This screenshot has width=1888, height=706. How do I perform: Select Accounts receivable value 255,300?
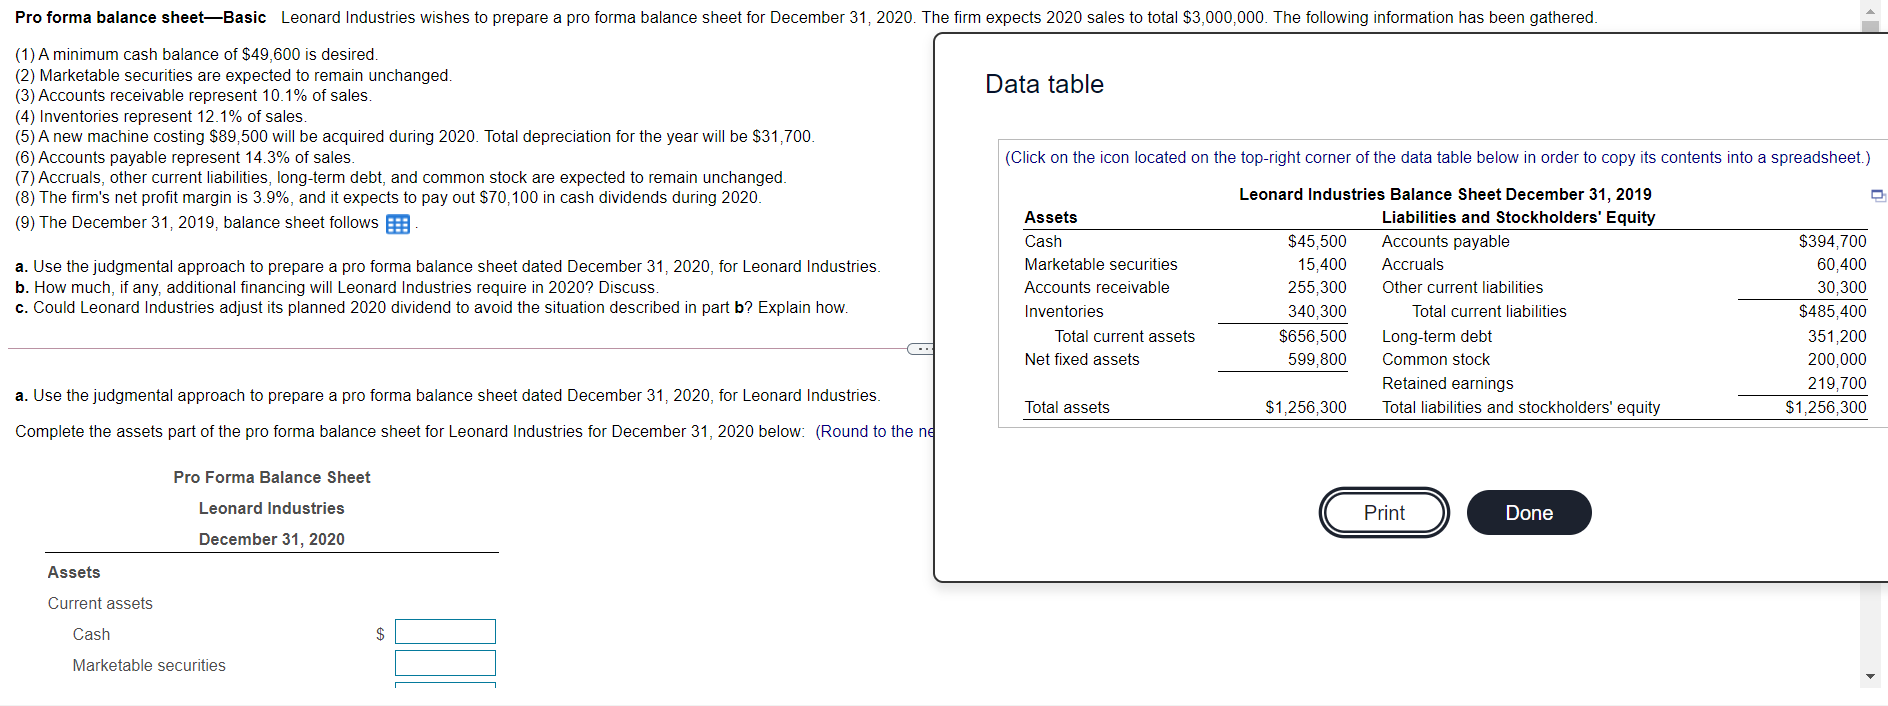(1317, 287)
